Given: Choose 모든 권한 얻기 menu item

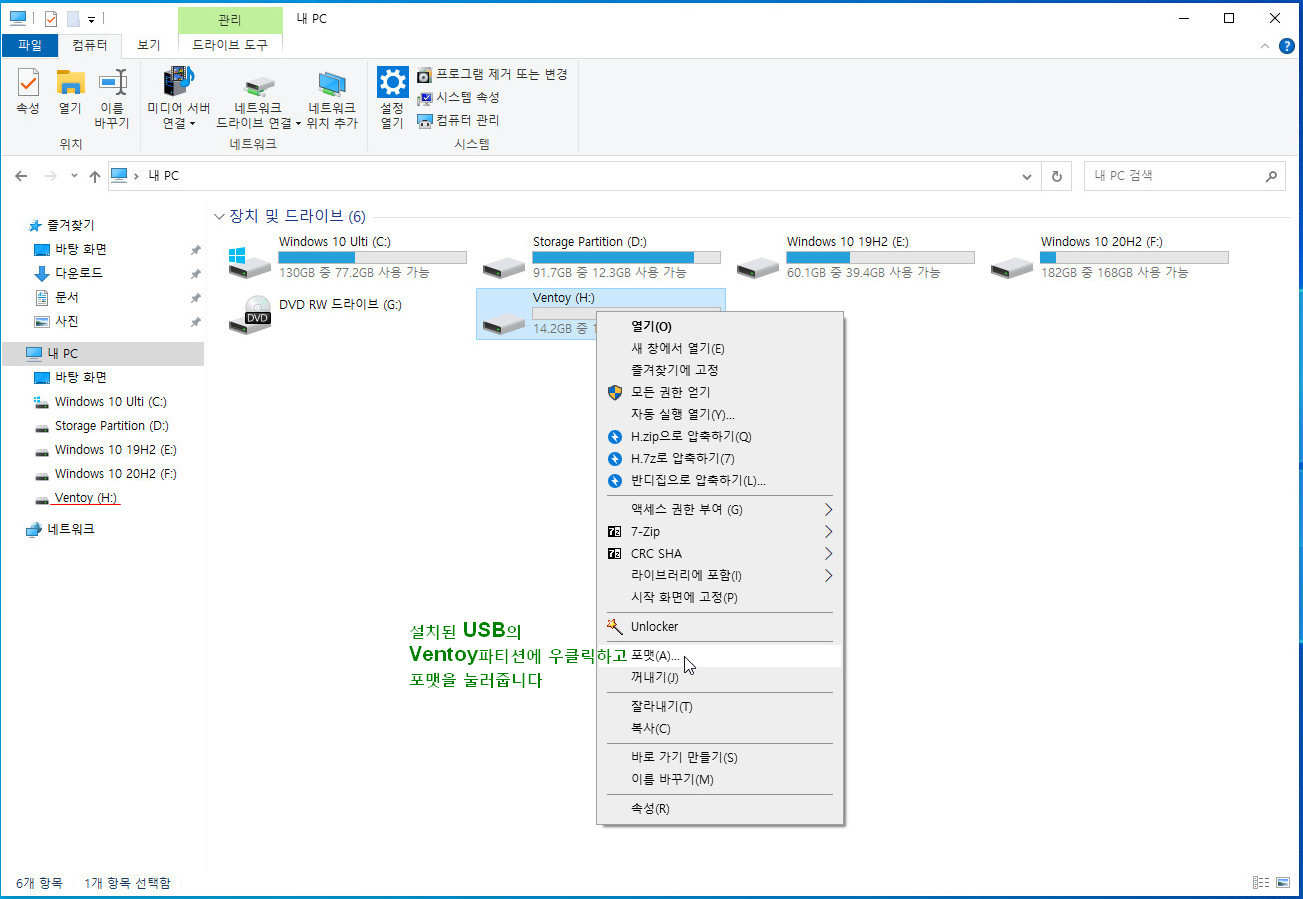Looking at the screenshot, I should pyautogui.click(x=720, y=392).
